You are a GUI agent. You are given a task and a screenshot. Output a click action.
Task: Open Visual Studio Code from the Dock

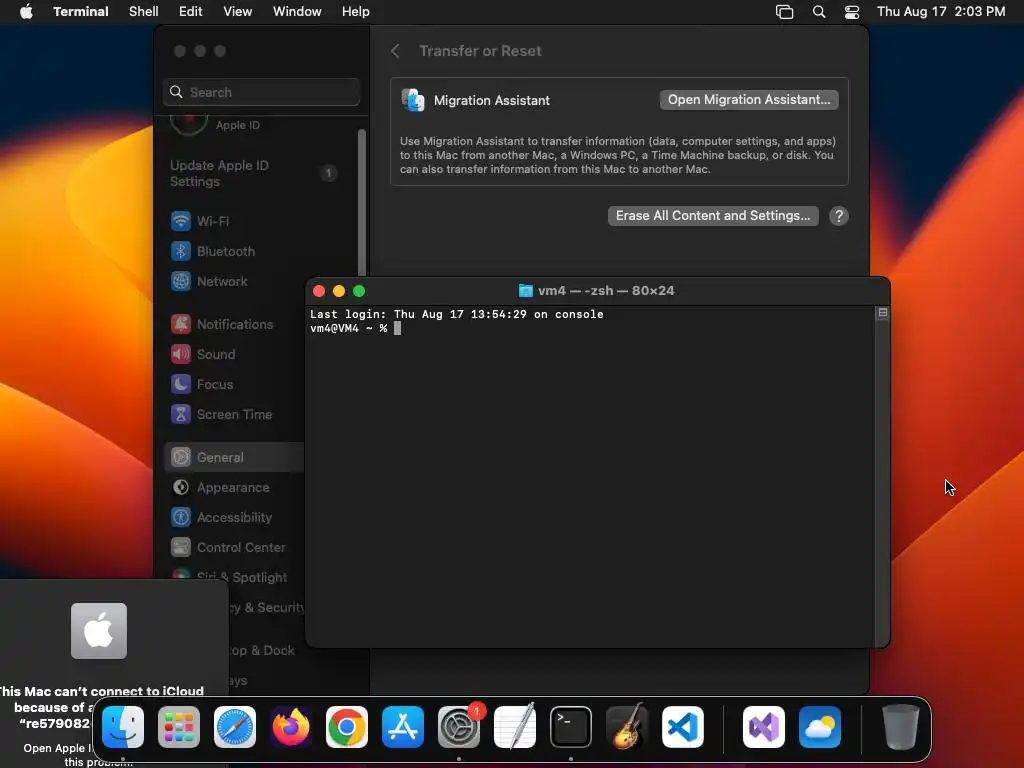683,727
